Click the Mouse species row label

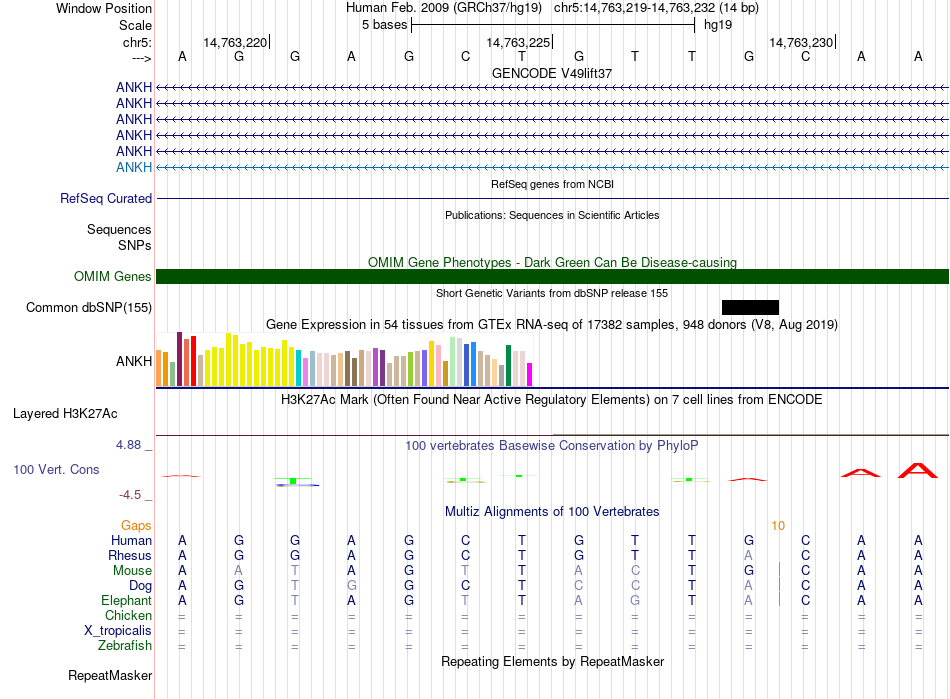(x=132, y=571)
